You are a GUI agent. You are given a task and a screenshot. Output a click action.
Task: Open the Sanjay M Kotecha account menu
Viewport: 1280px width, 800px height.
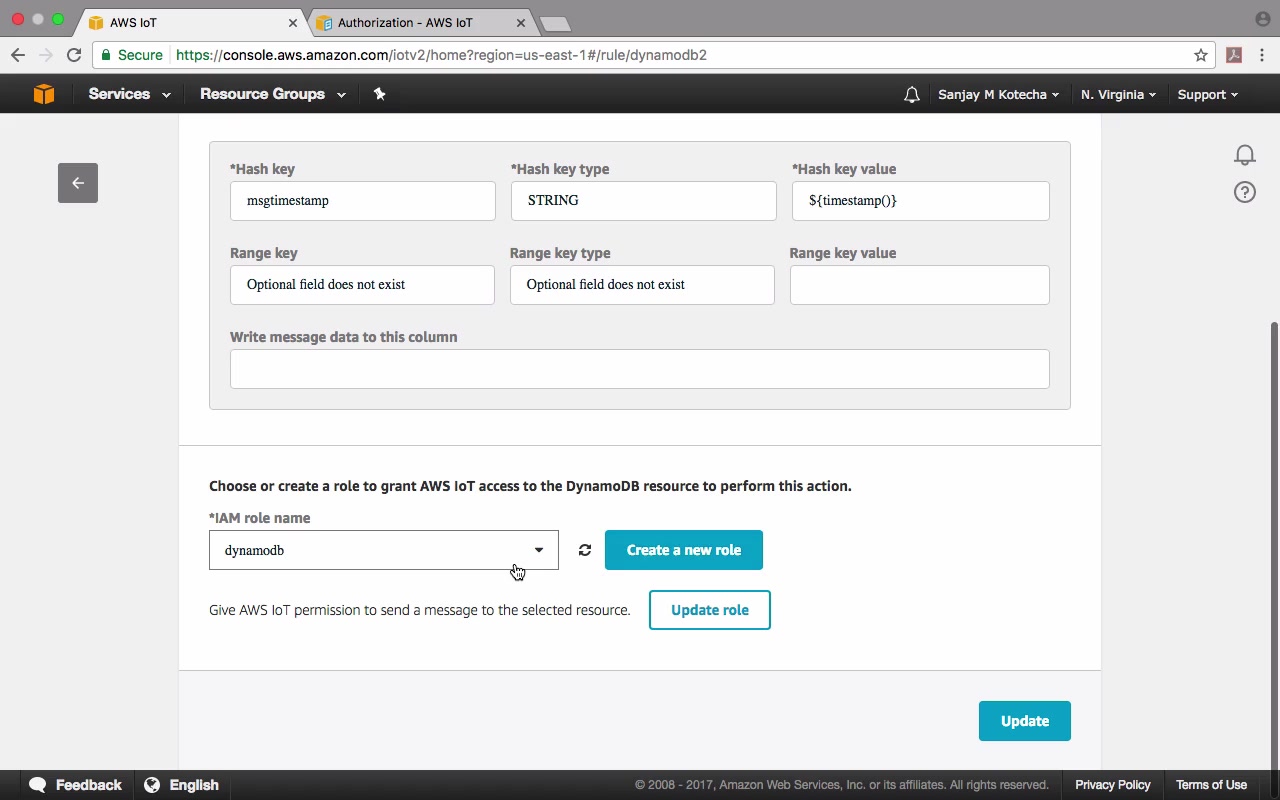pyautogui.click(x=998, y=95)
